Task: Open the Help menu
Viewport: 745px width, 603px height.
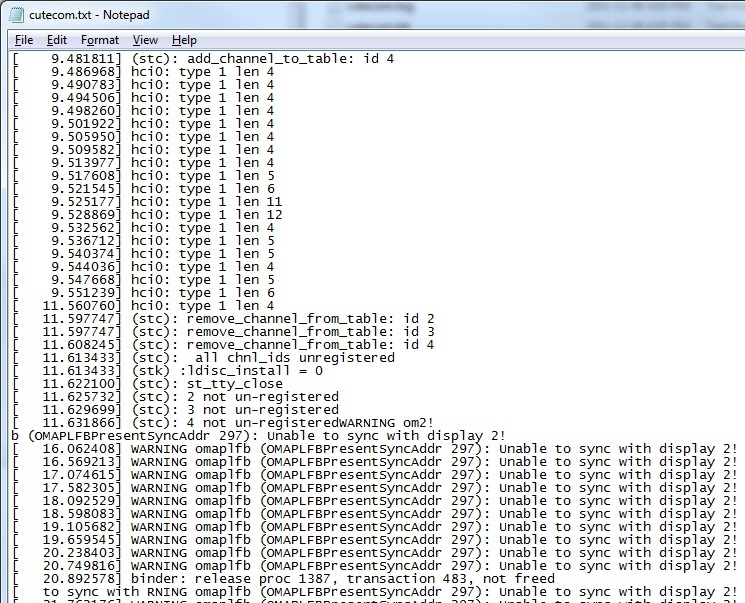Action: (x=184, y=40)
